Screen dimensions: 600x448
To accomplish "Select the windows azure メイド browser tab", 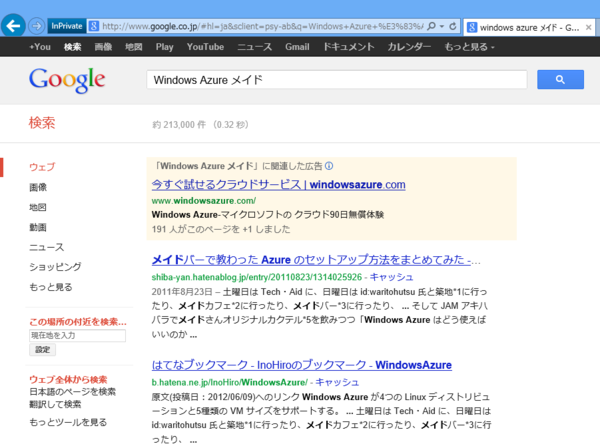I will click(530, 28).
